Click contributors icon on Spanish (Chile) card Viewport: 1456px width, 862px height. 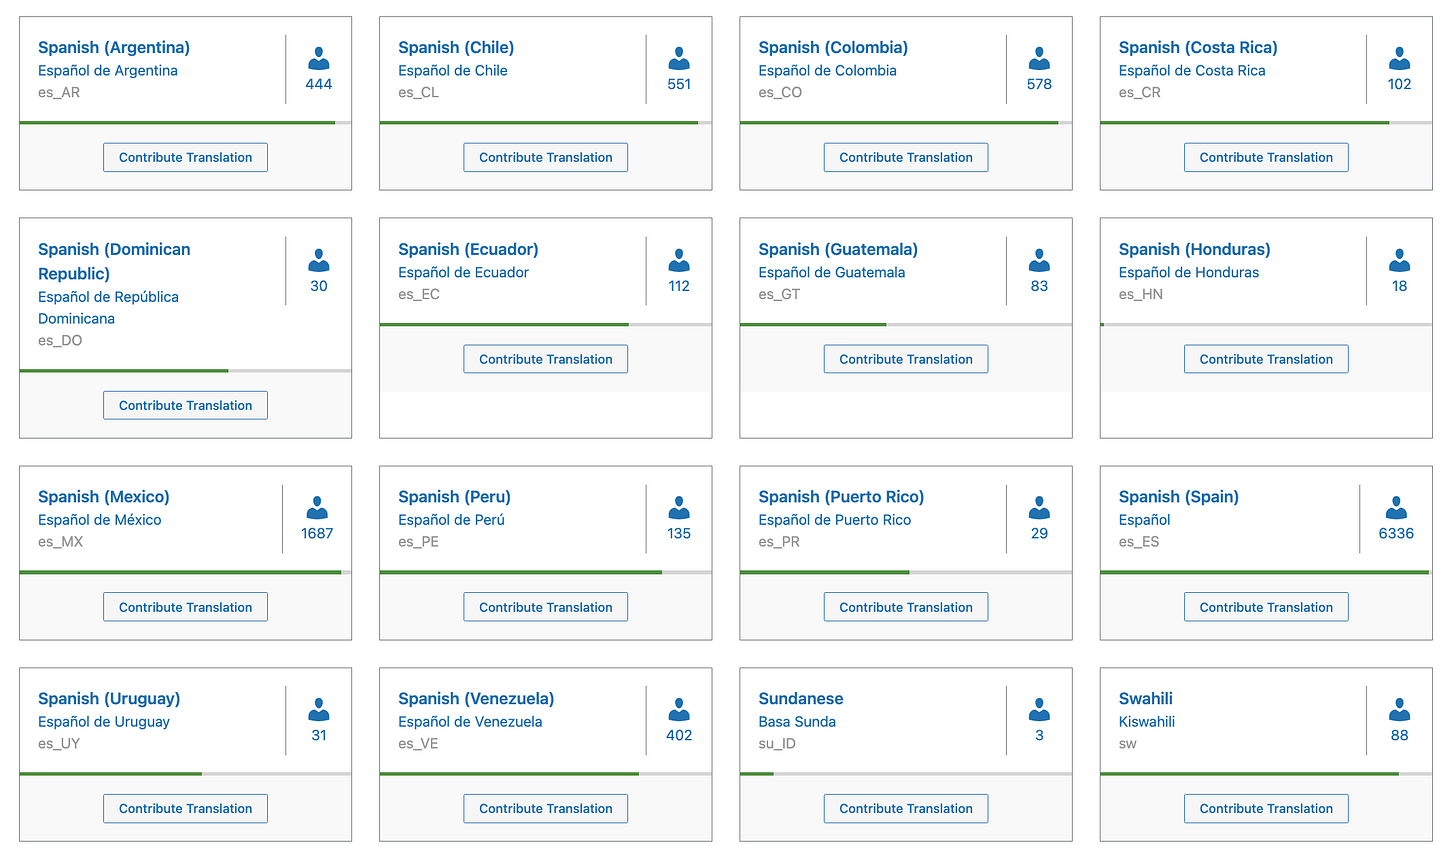(679, 58)
